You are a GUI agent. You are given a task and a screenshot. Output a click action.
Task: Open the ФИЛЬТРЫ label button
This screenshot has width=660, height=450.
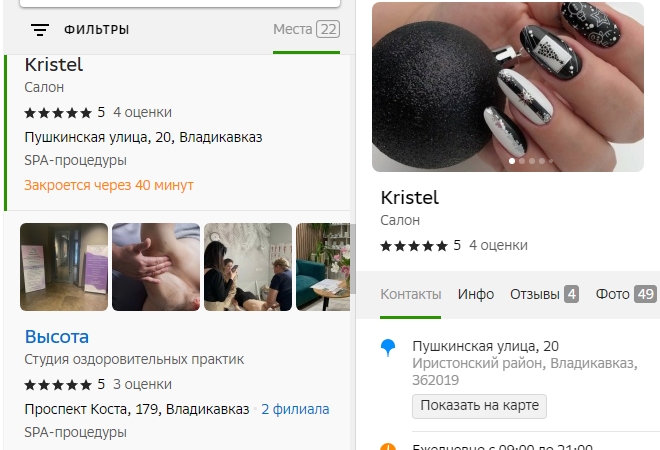(96, 30)
